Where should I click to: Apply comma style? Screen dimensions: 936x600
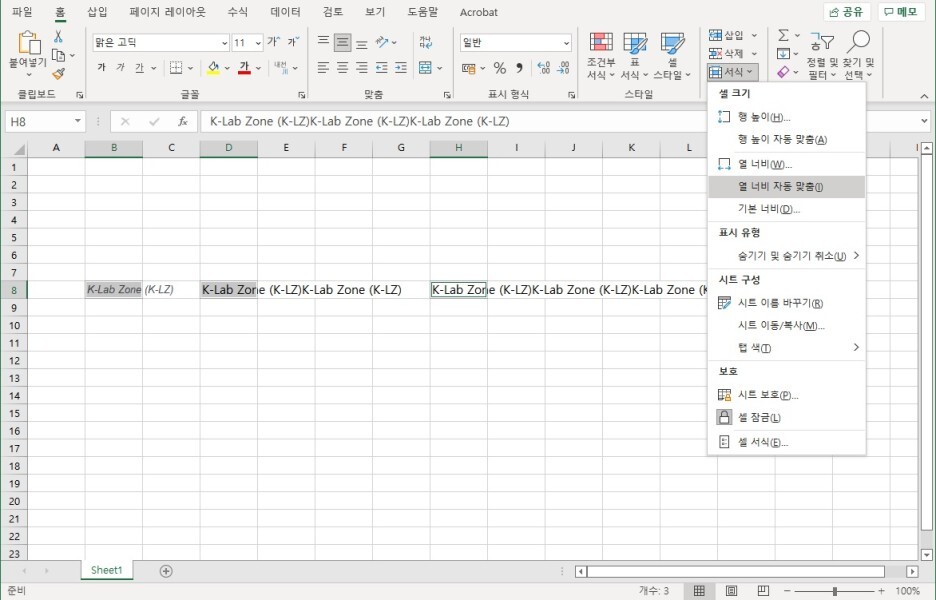click(519, 68)
